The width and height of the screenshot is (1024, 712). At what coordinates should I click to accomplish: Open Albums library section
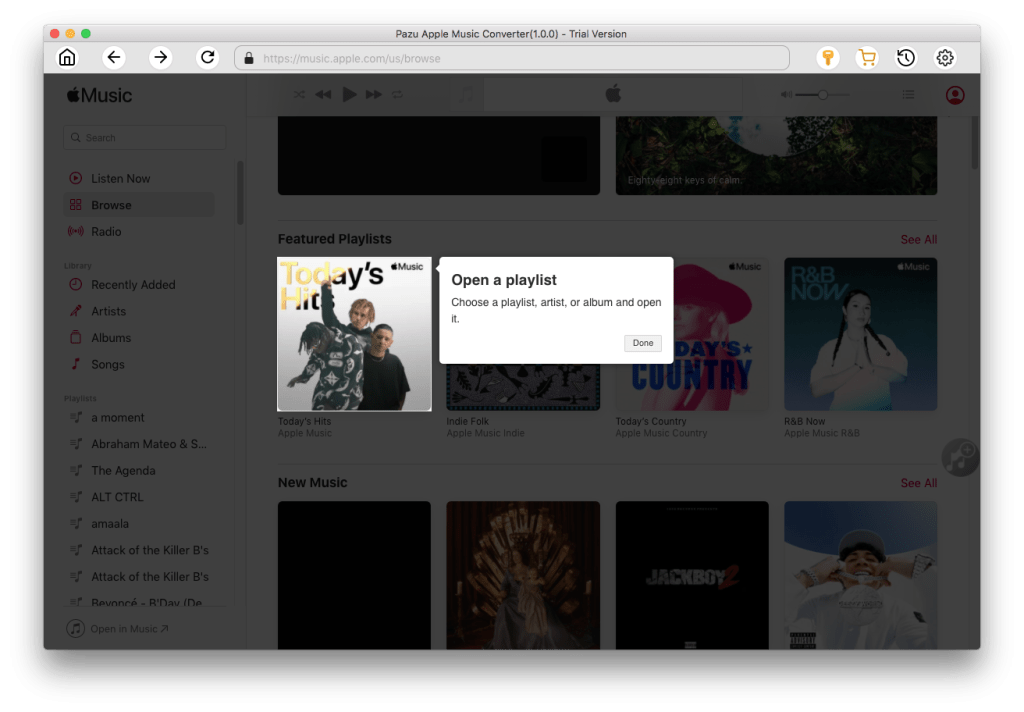click(x=139, y=338)
